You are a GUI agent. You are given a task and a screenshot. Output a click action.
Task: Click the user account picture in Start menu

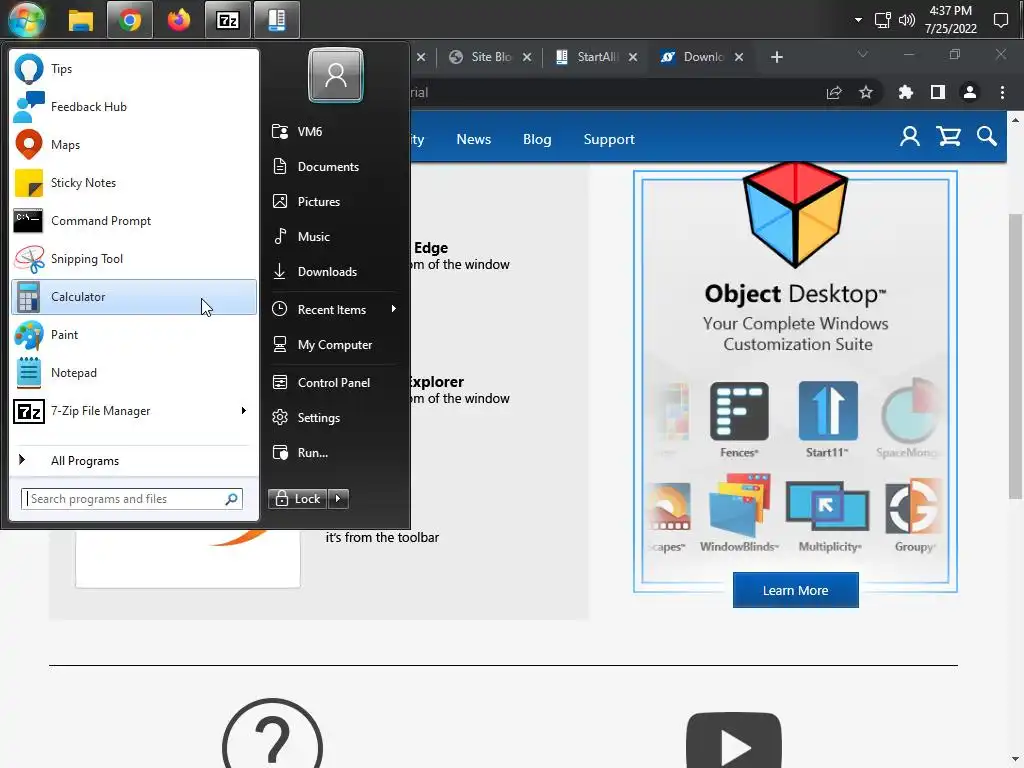coord(336,75)
